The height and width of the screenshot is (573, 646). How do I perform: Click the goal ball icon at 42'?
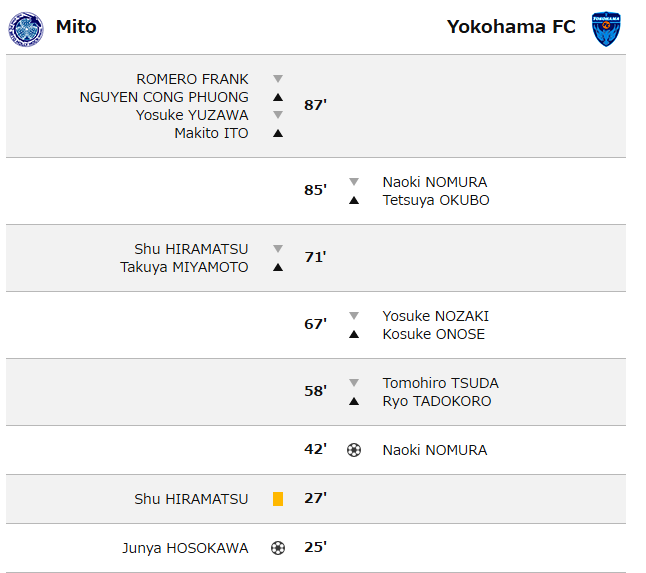click(353, 450)
